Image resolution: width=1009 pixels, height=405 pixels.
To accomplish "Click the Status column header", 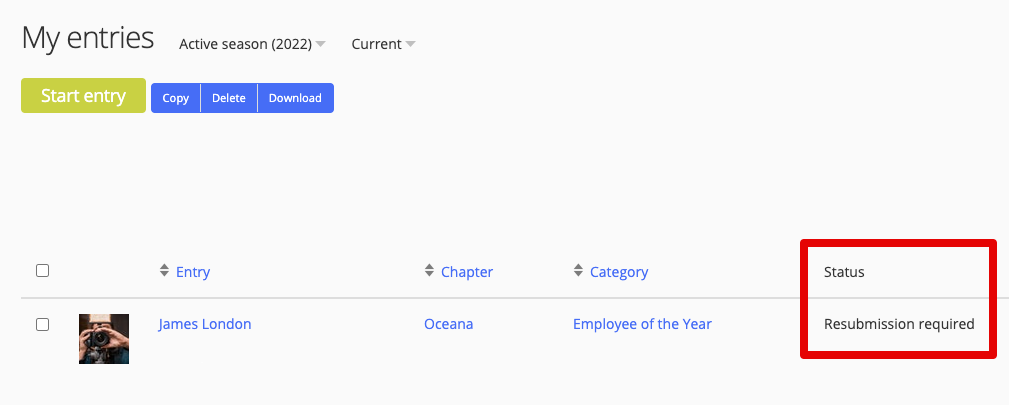I will coord(844,272).
